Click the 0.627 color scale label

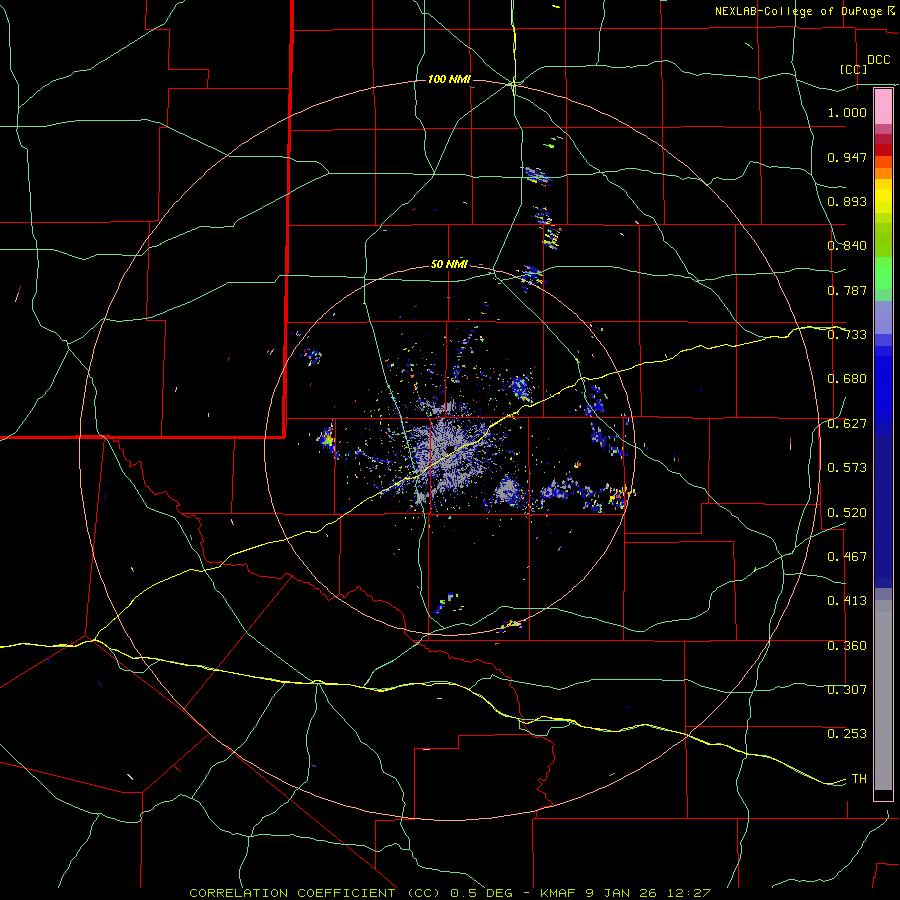pos(847,424)
